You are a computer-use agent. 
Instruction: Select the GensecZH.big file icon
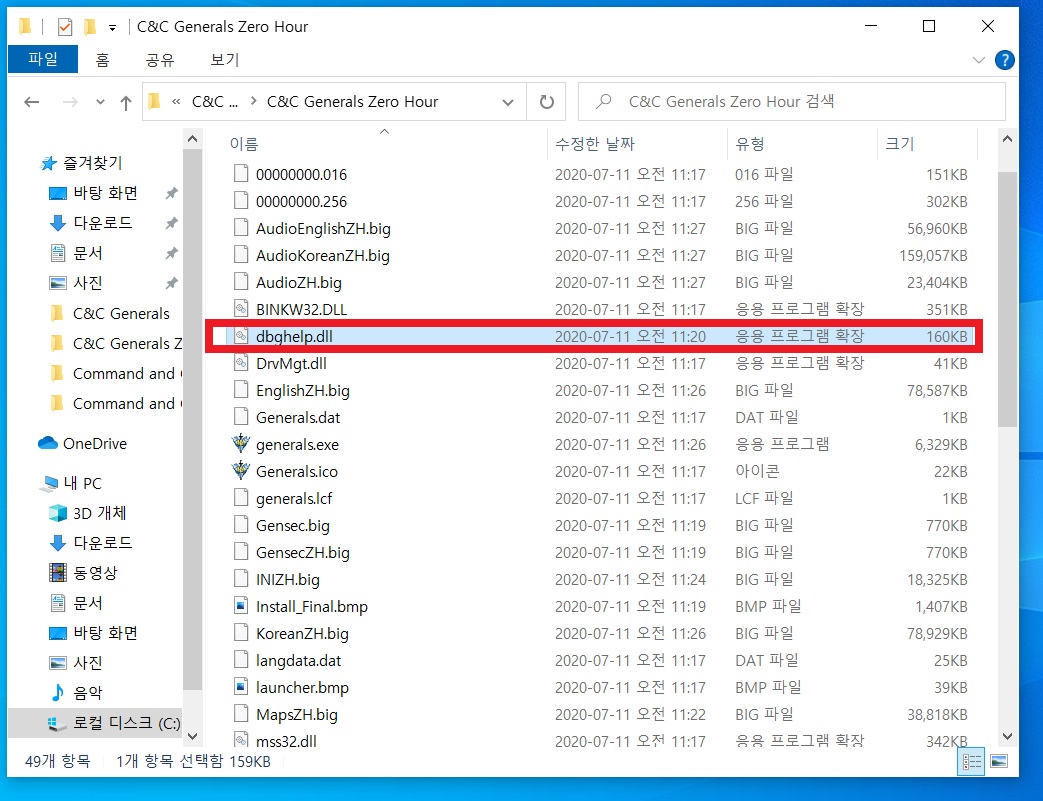point(241,552)
